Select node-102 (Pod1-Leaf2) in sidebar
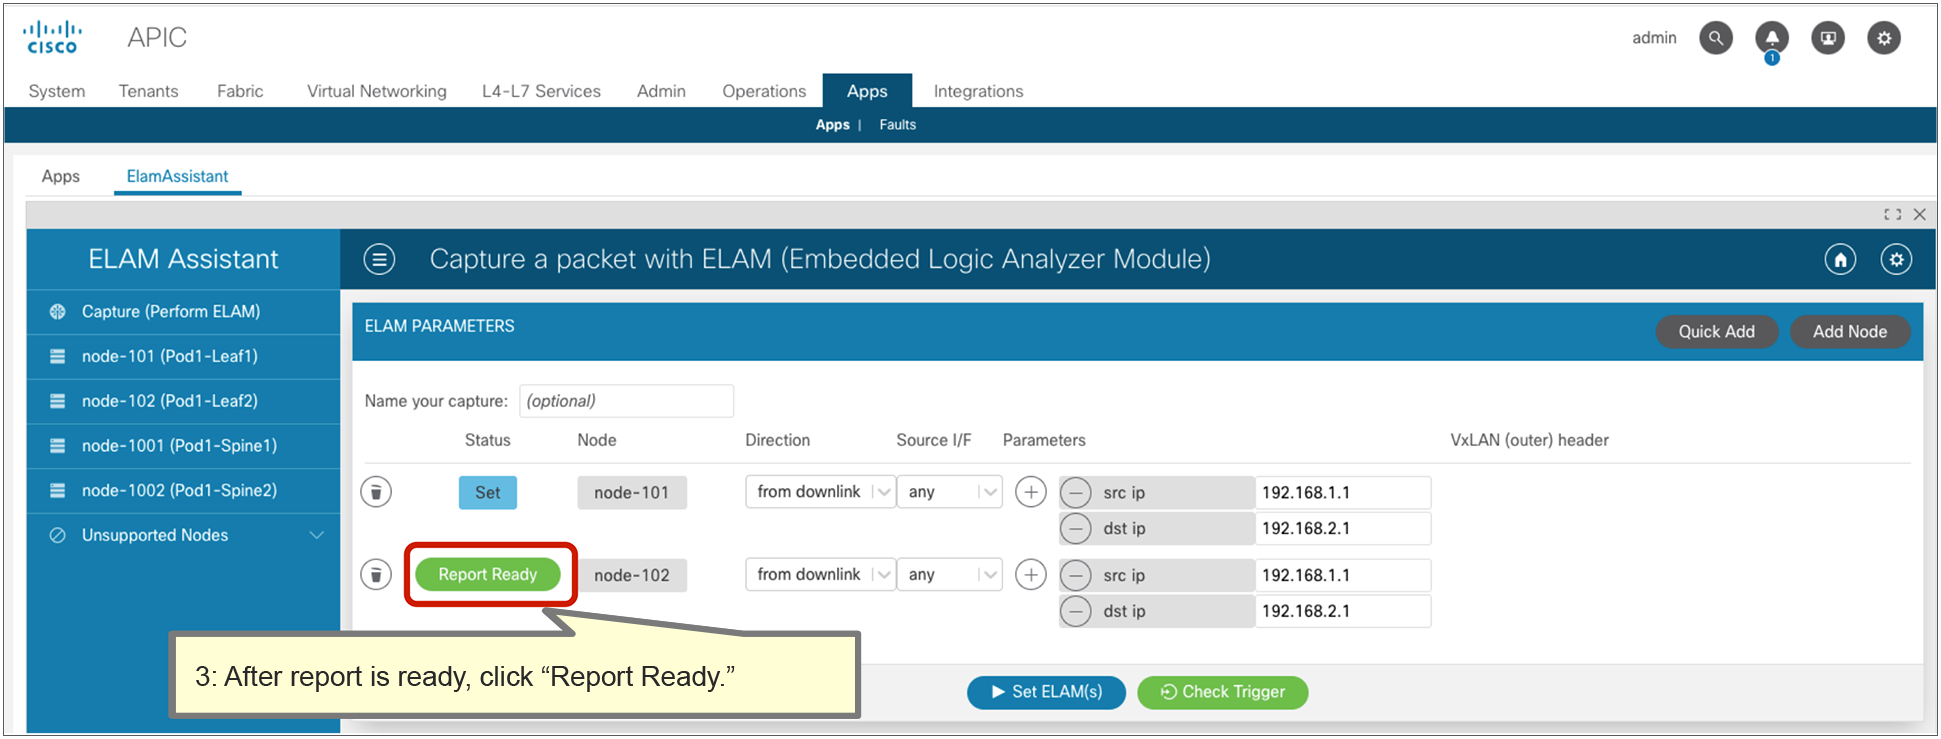 184,401
